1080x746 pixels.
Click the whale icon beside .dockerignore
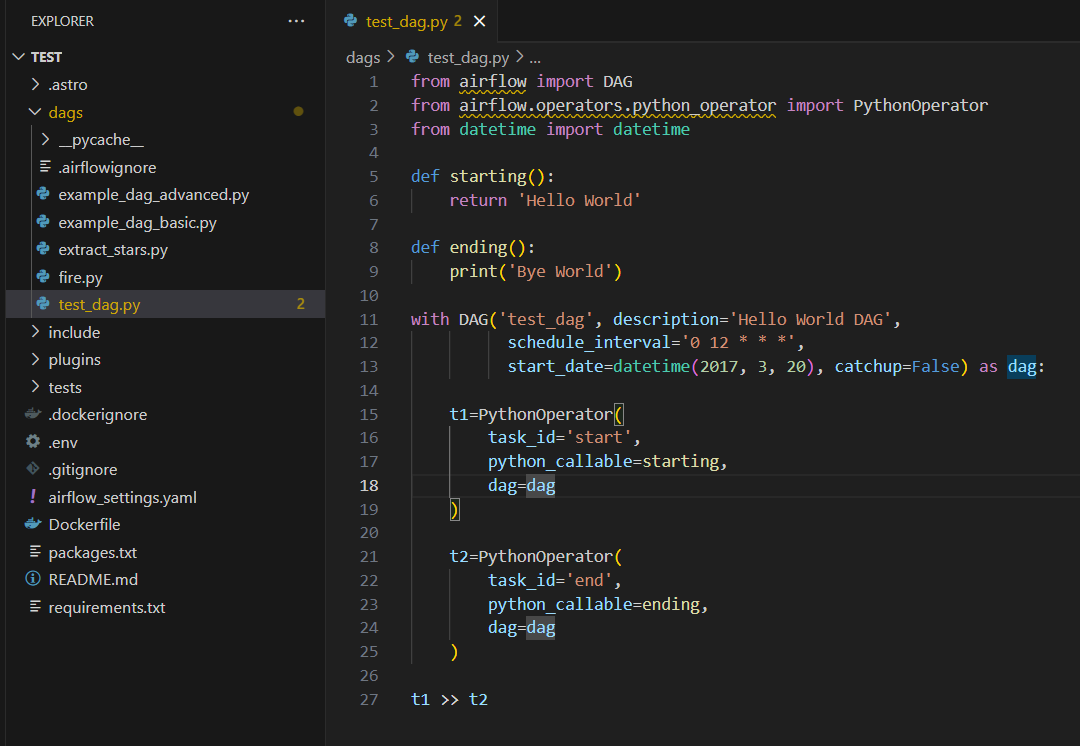coord(32,414)
